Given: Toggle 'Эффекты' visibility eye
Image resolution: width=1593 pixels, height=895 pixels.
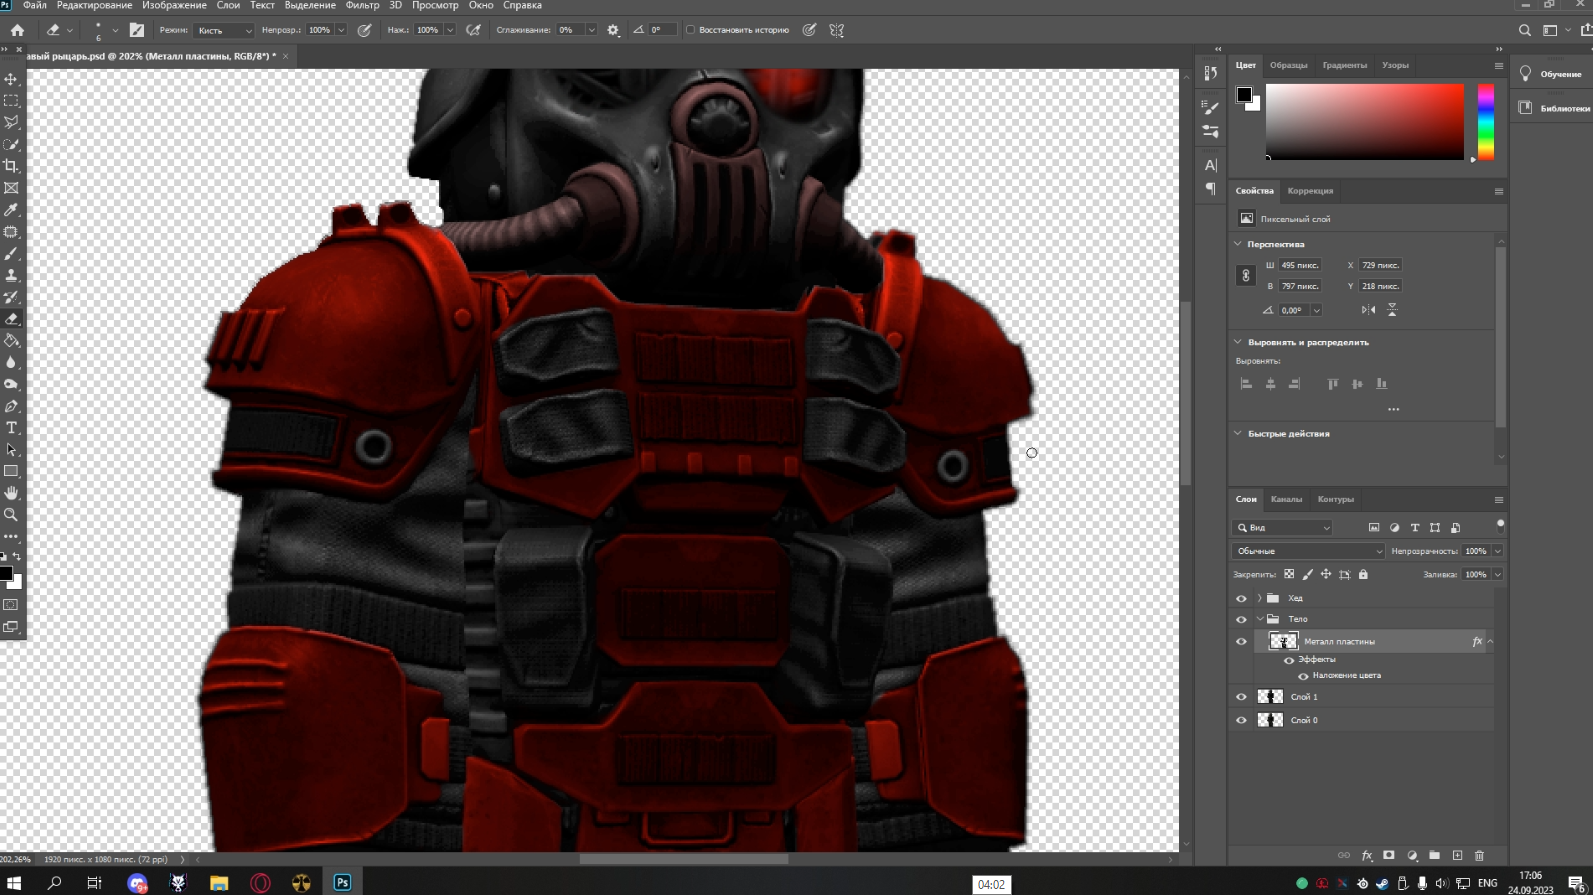Looking at the screenshot, I should coord(1289,660).
